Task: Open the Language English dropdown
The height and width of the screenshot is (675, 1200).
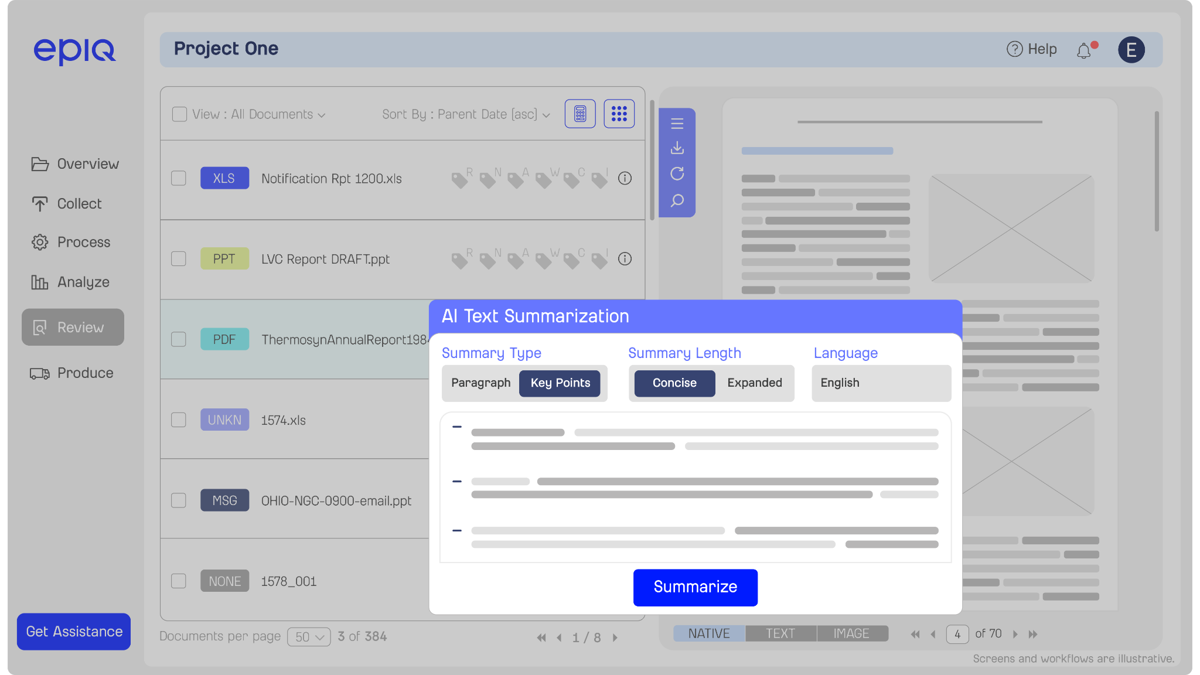Action: pyautogui.click(x=881, y=383)
